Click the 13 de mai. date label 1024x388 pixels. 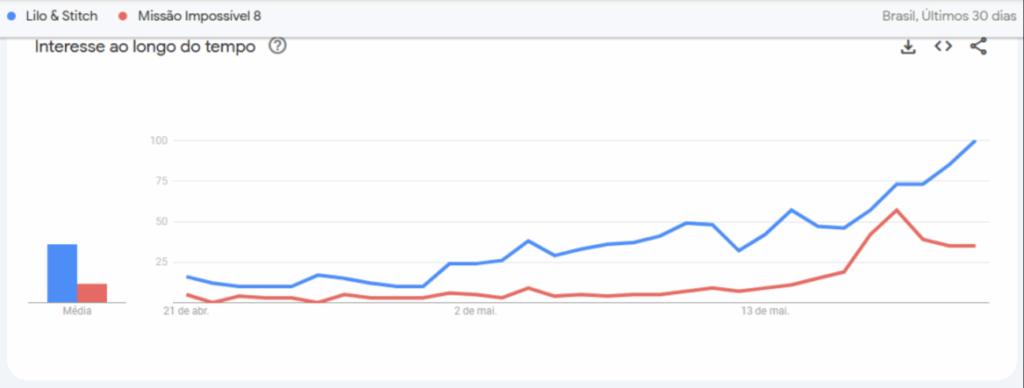[x=765, y=312]
